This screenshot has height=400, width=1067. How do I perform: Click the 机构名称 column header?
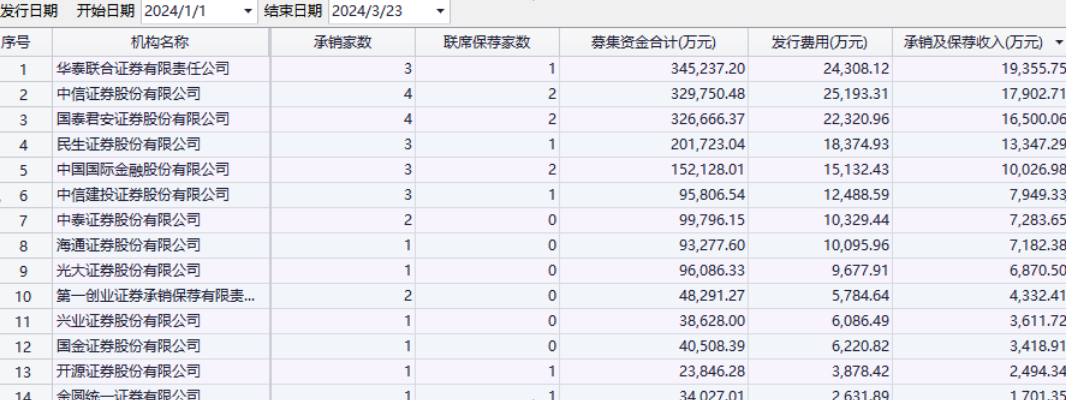tap(160, 43)
